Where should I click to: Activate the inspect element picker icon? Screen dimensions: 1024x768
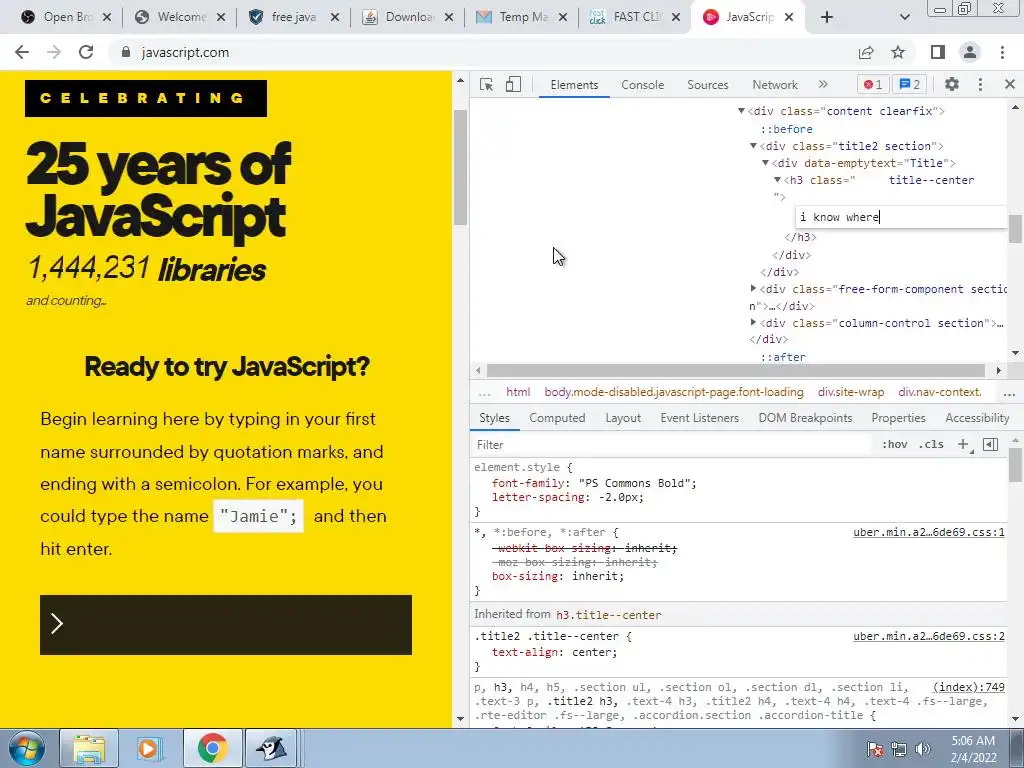coord(486,85)
